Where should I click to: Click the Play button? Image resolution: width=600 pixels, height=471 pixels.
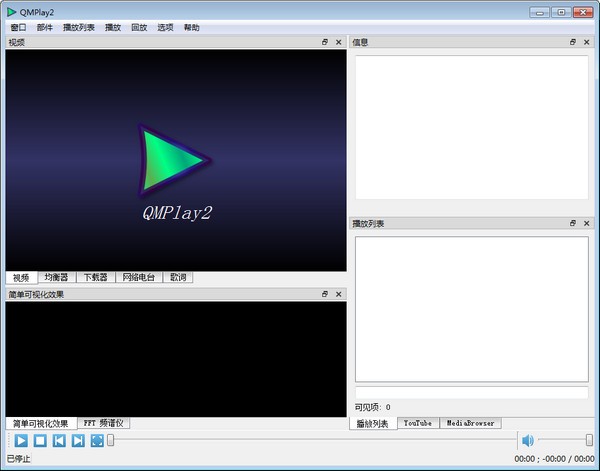(21, 441)
